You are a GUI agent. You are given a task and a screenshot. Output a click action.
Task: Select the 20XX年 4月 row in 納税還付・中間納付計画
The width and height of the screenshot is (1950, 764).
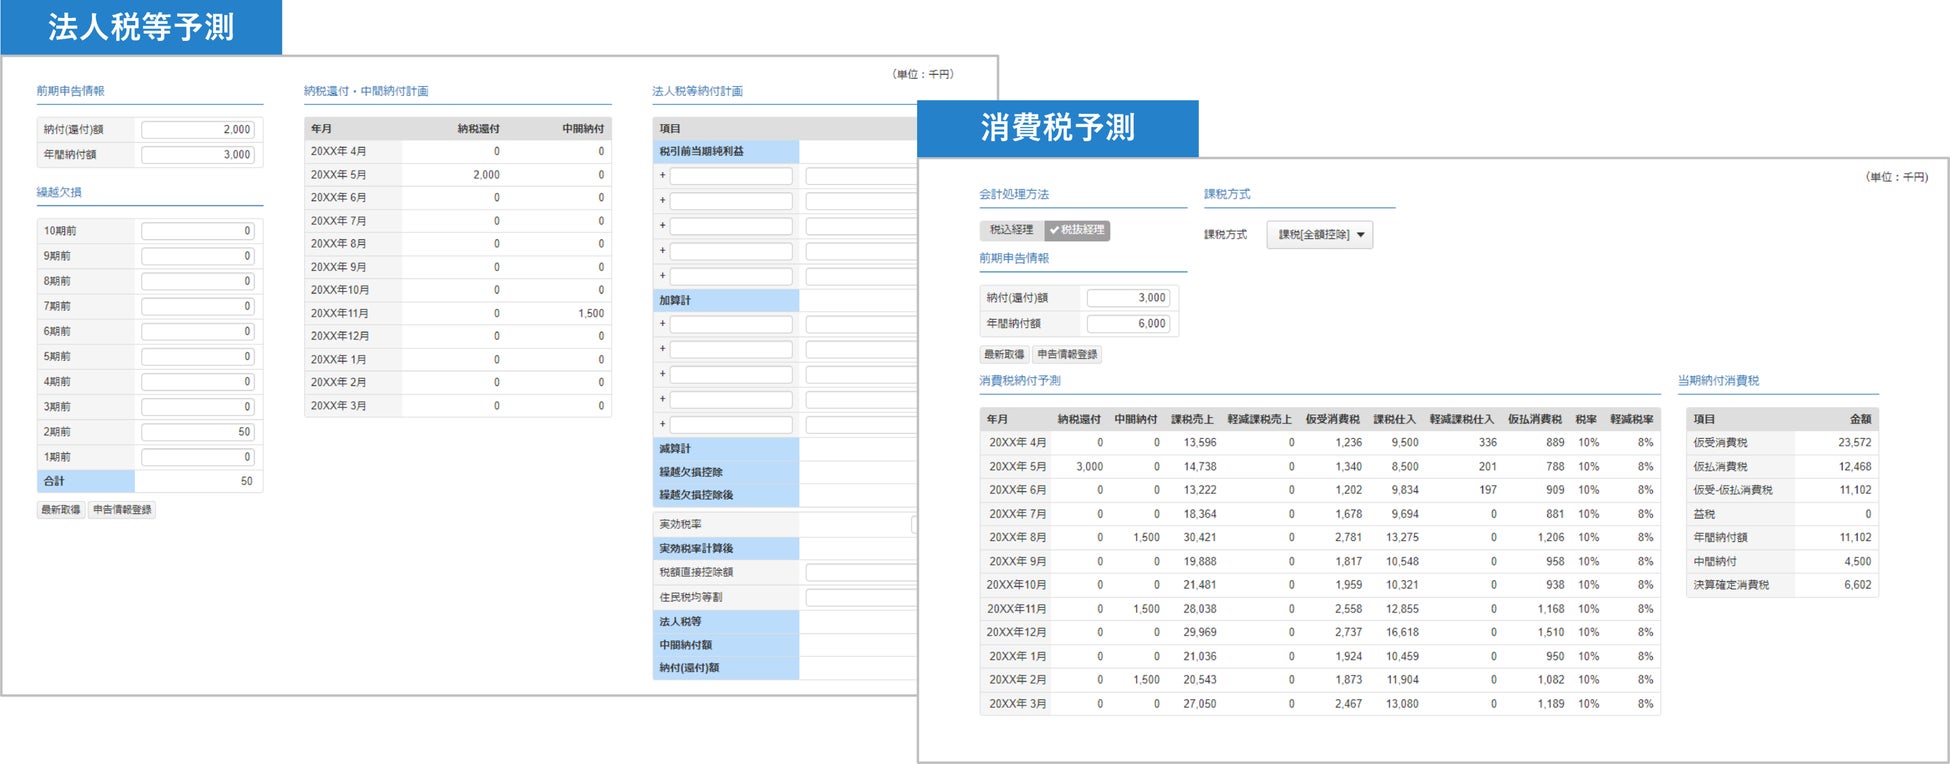pos(458,152)
